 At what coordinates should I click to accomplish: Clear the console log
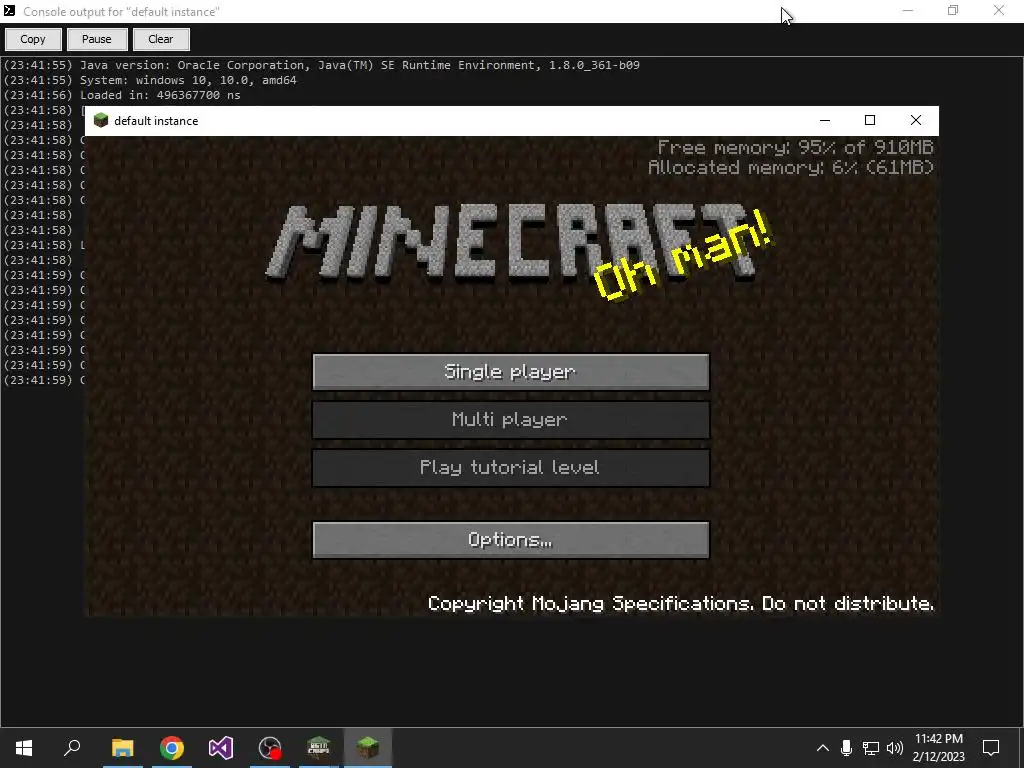[x=161, y=39]
